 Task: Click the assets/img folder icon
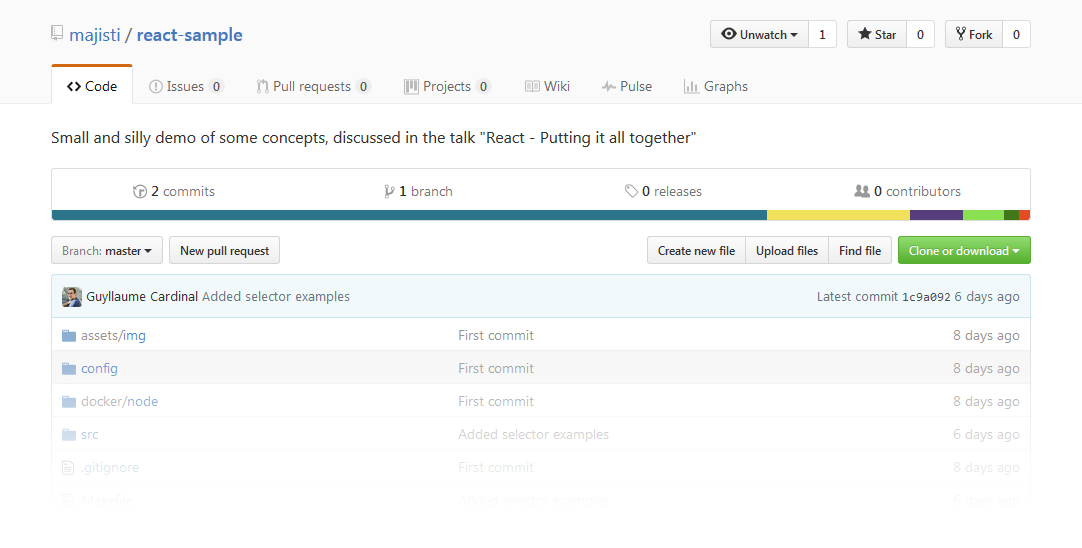coord(69,335)
